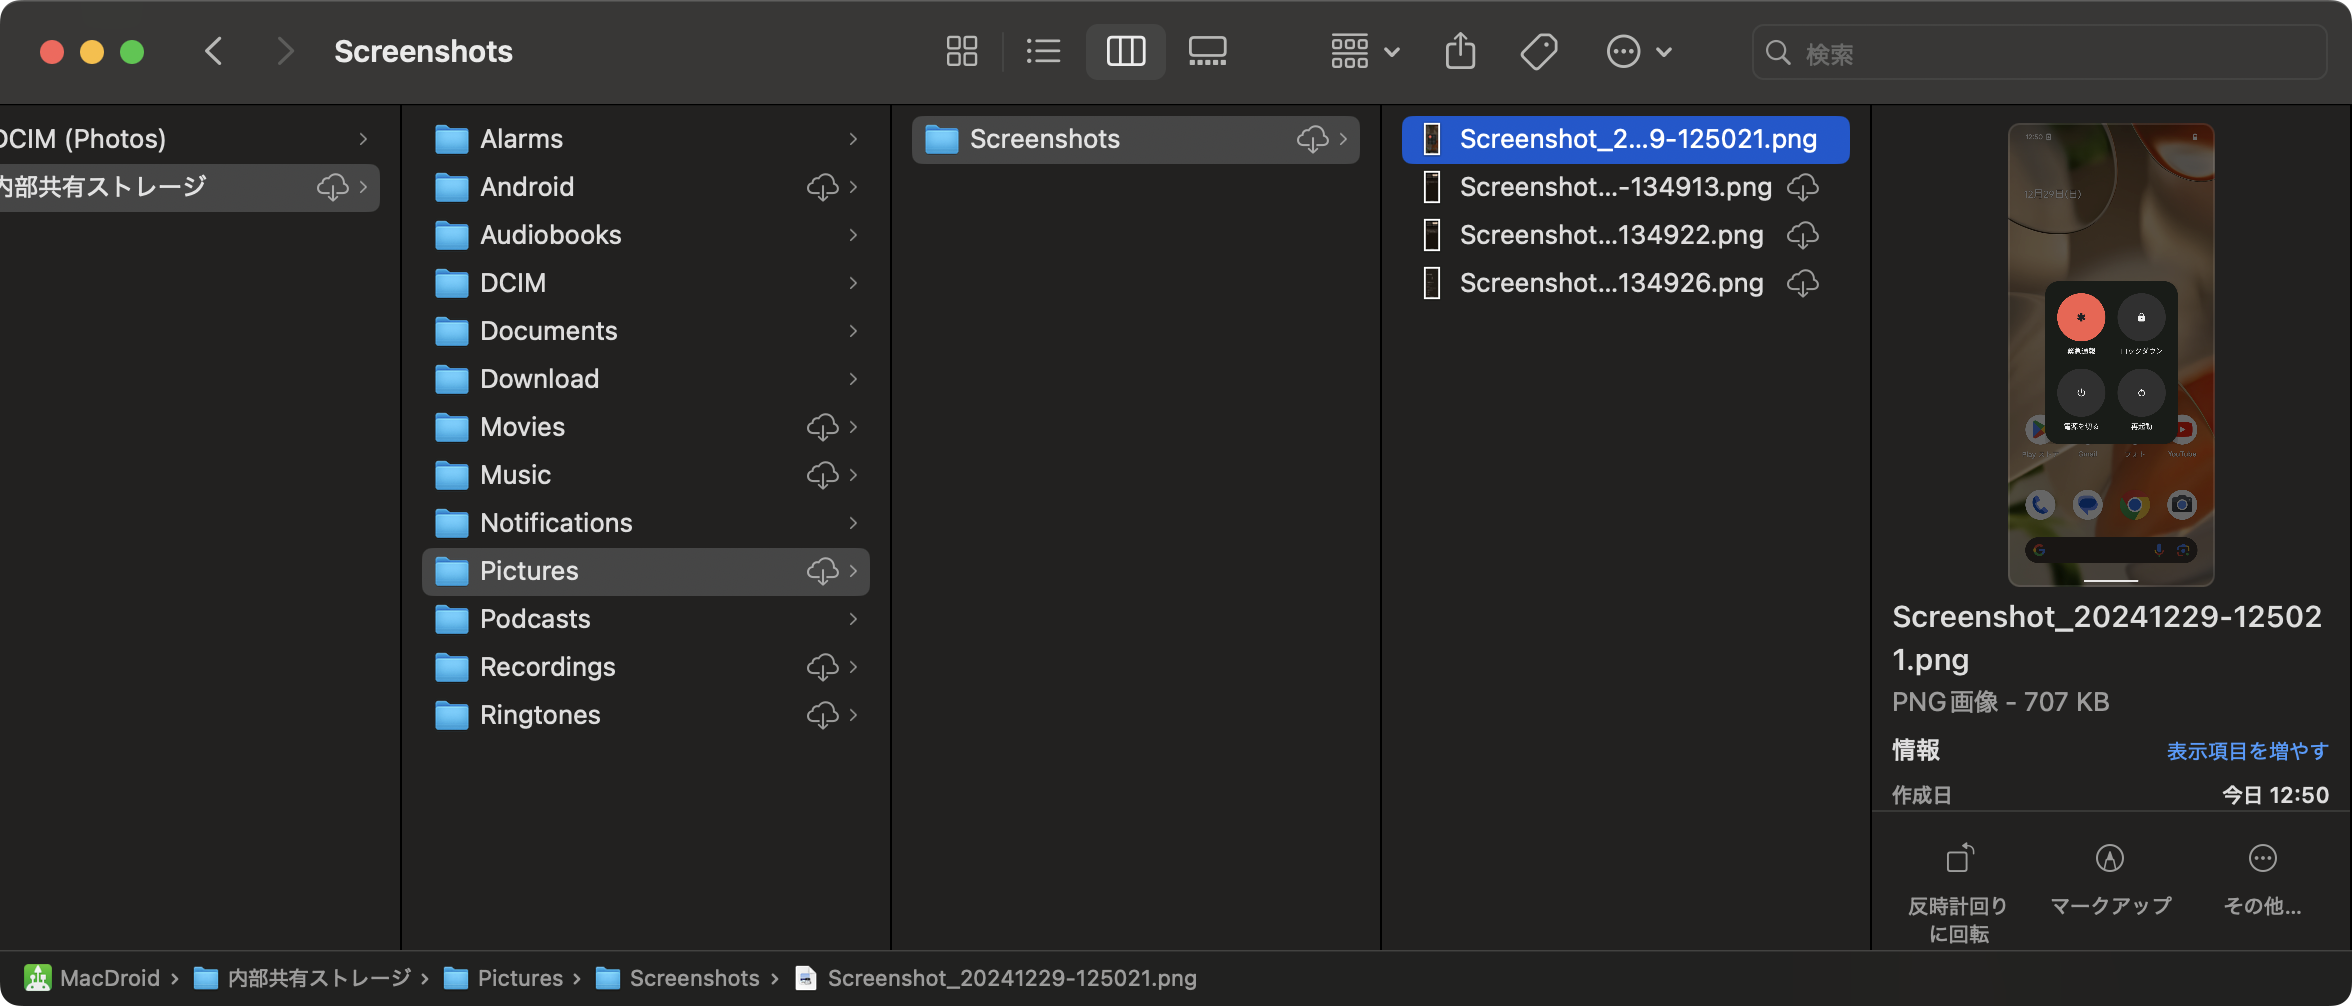The width and height of the screenshot is (2352, 1006).
Task: Select Screenshot ending 134926.png file
Action: point(1610,283)
